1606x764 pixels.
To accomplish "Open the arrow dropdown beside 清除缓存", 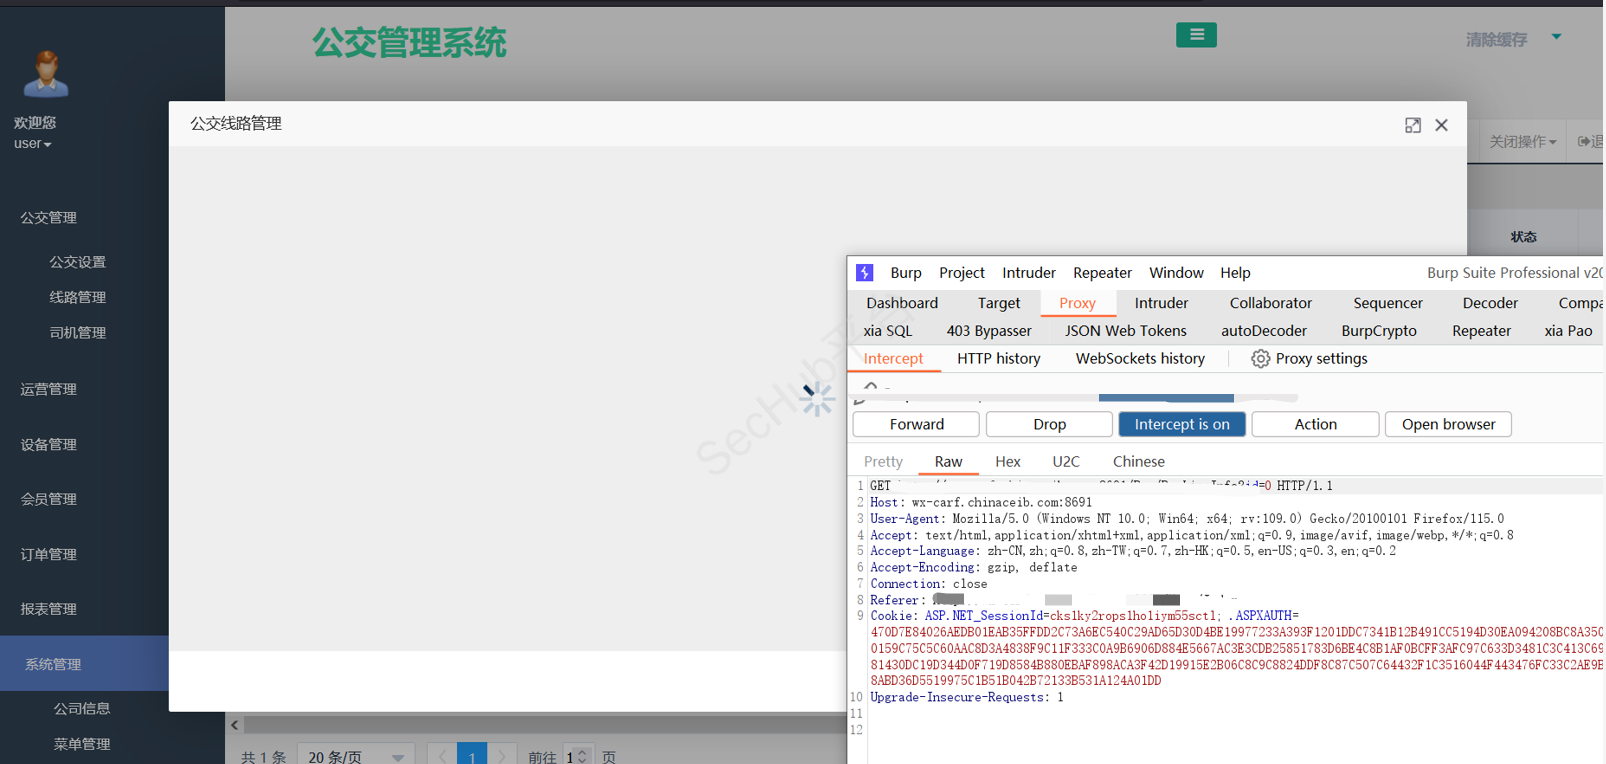I will click(1556, 37).
